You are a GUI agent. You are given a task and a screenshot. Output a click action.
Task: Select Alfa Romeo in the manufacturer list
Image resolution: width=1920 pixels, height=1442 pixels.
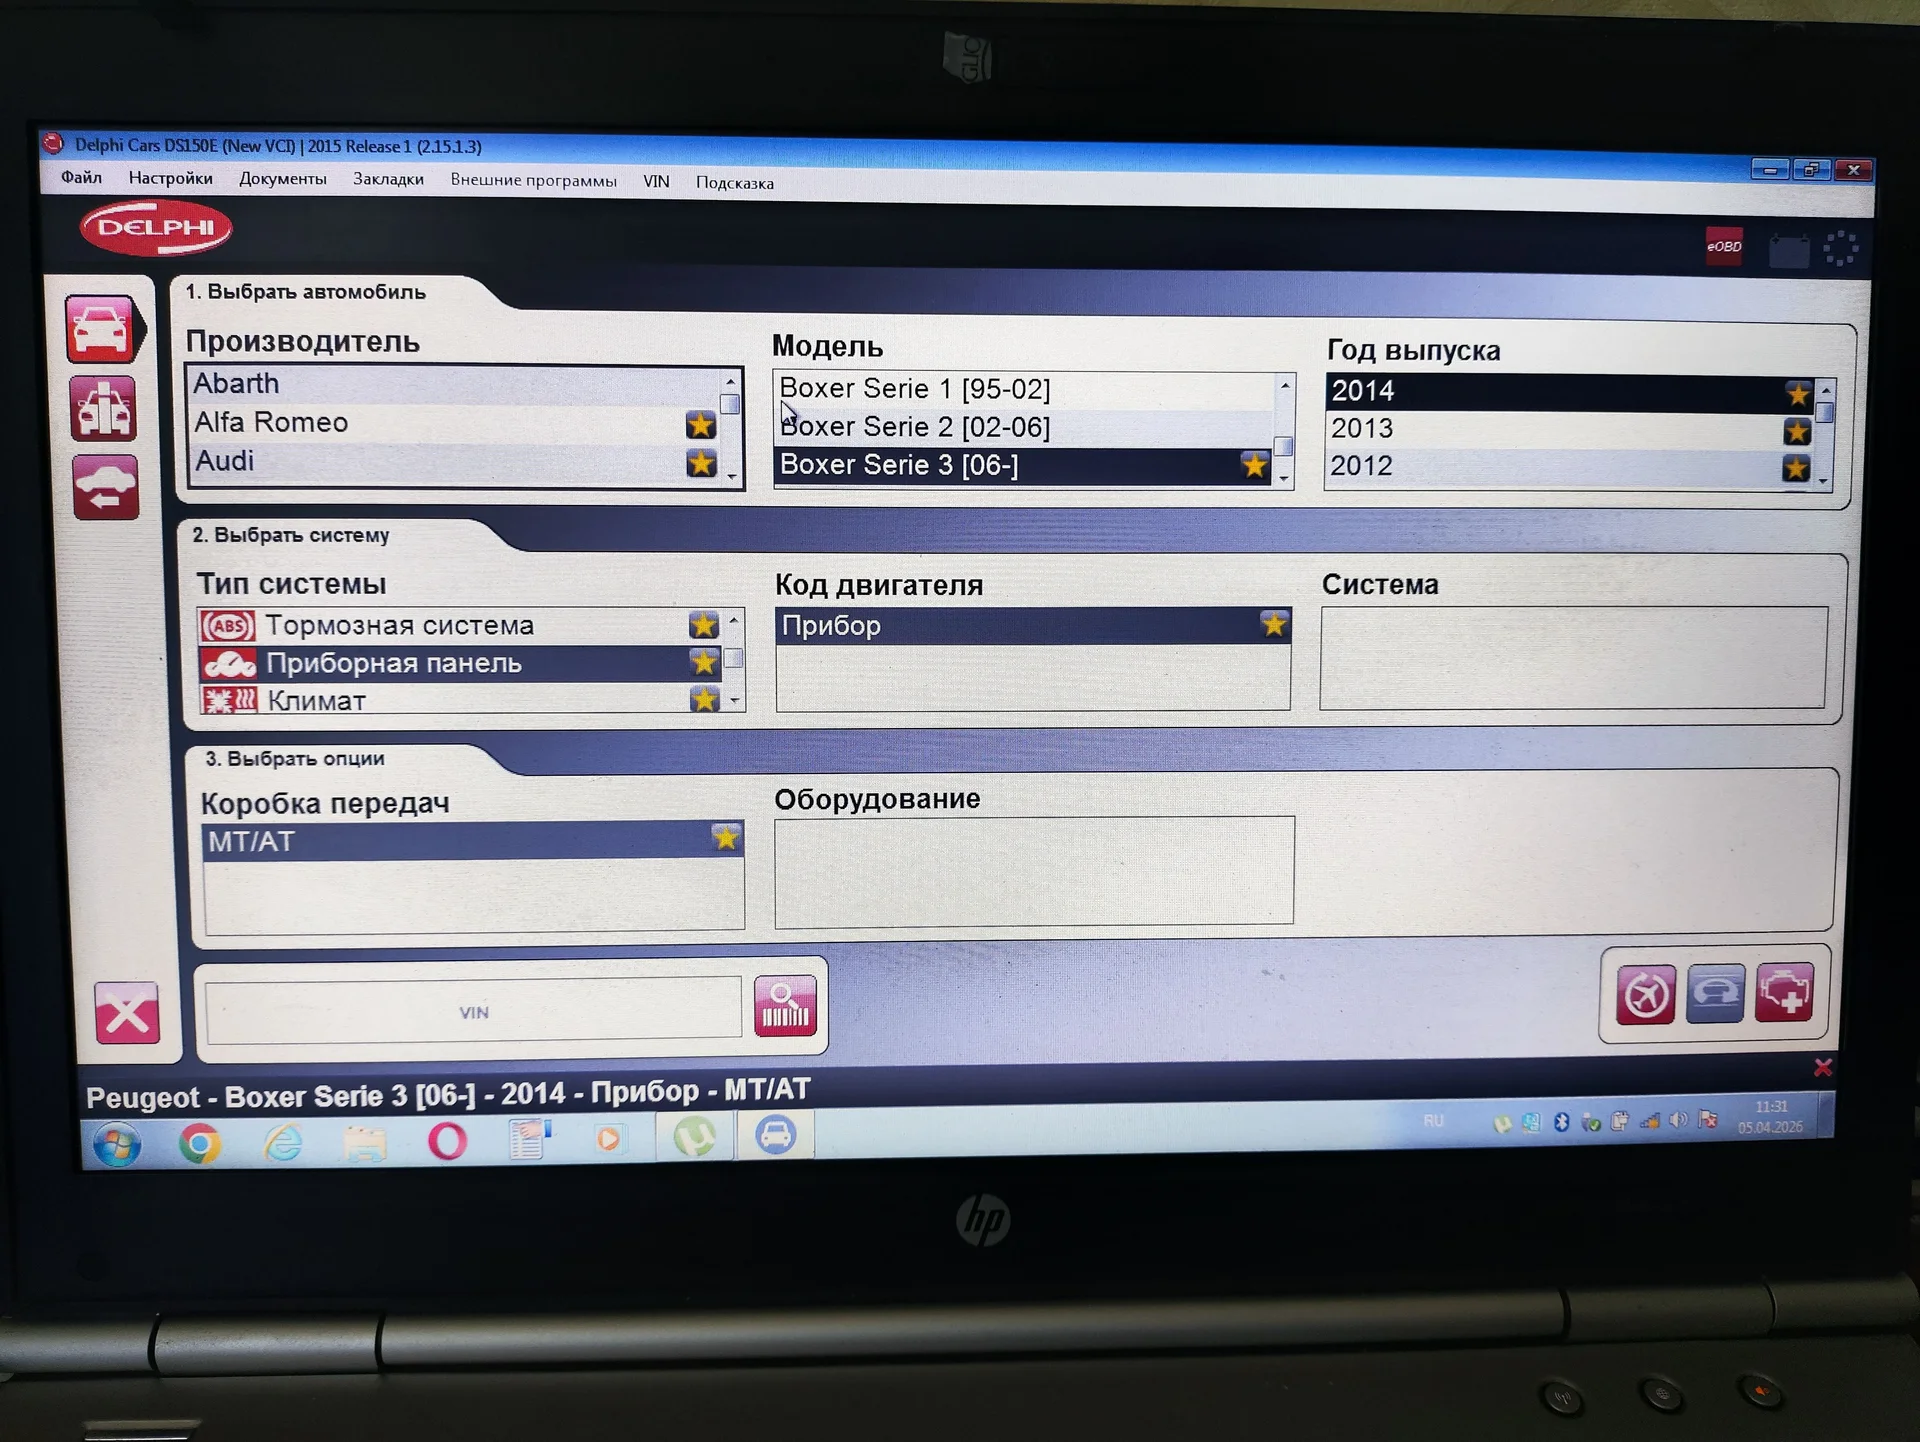tap(455, 423)
